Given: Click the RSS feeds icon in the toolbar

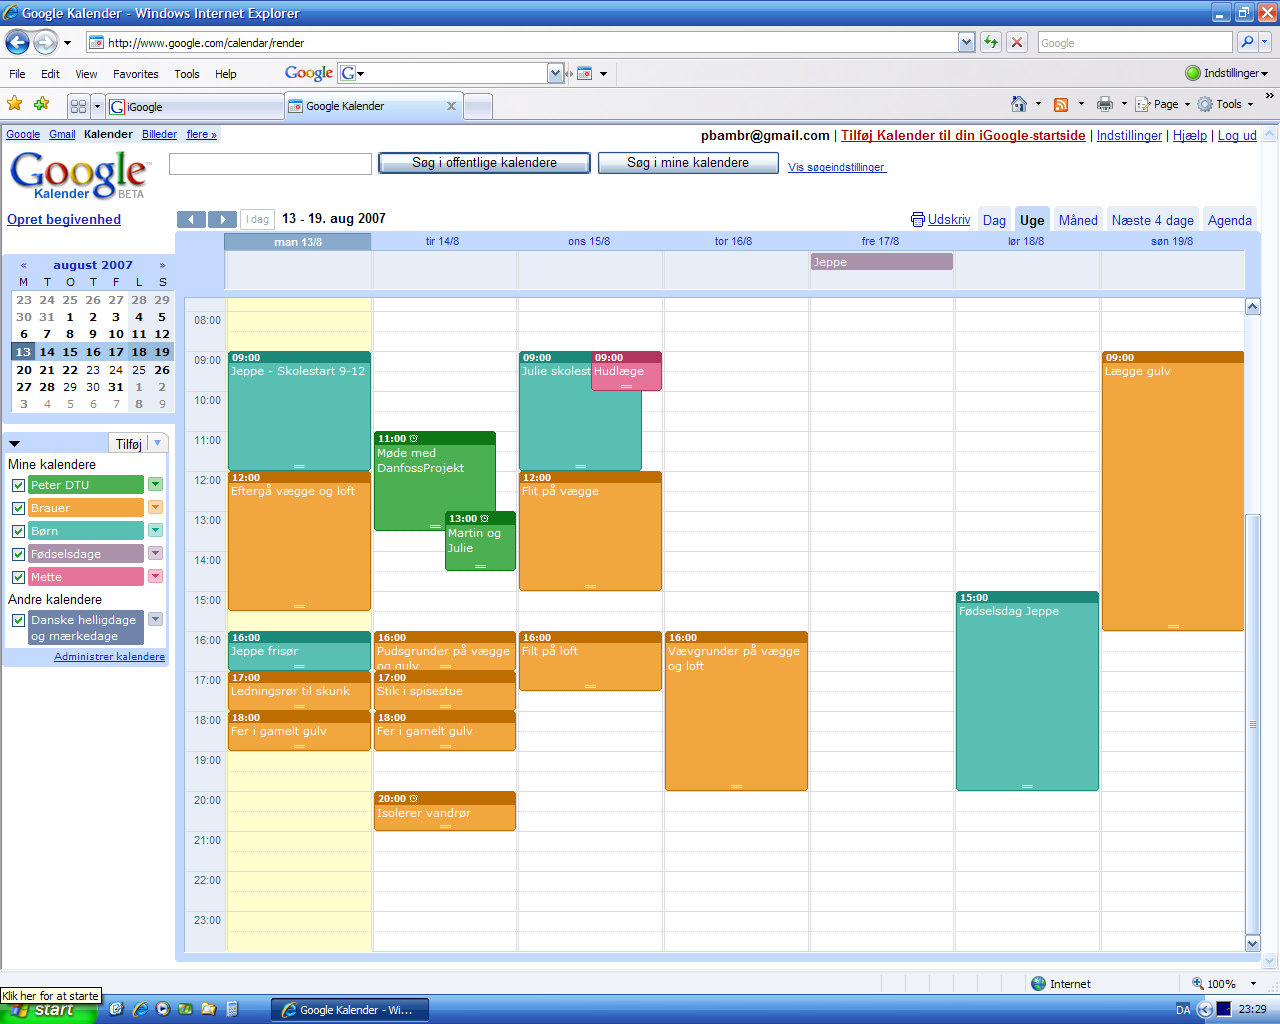Looking at the screenshot, I should click(x=1061, y=104).
